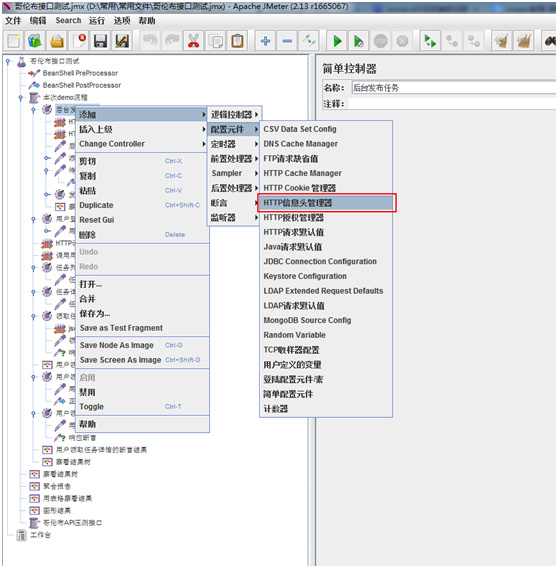This screenshot has width=558, height=568.
Task: Start the test with green play icon
Action: [337, 41]
